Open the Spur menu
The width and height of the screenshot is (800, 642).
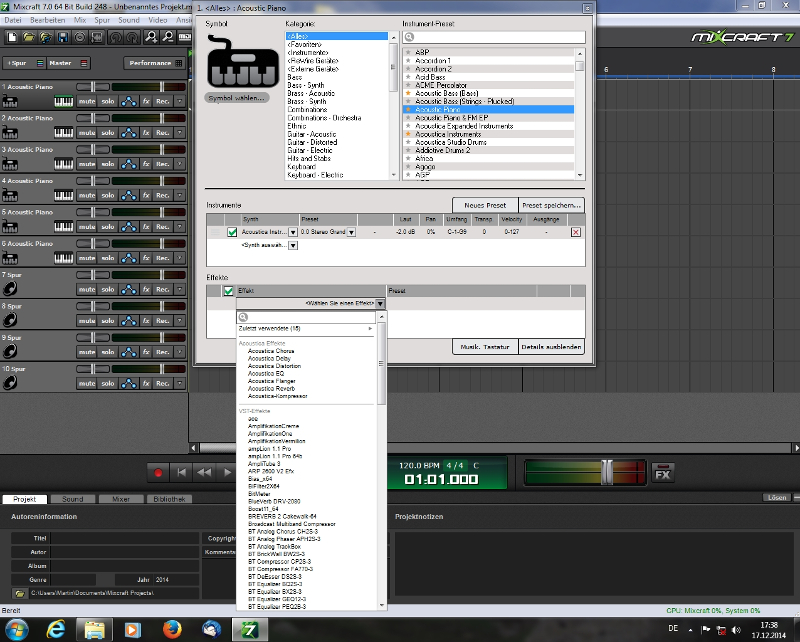tap(102, 20)
